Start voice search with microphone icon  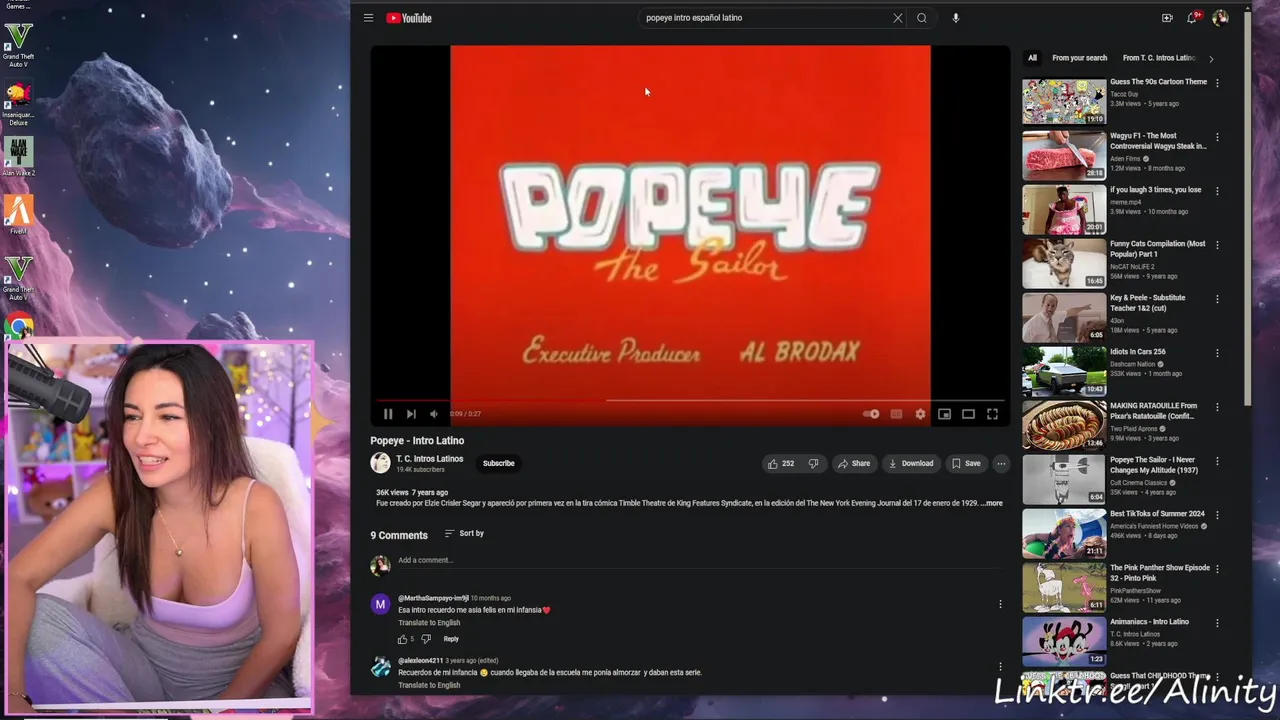tap(956, 18)
